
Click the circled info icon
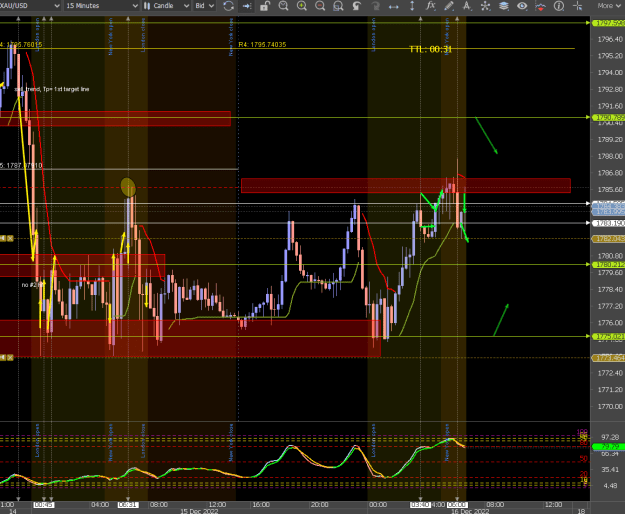(559, 6)
